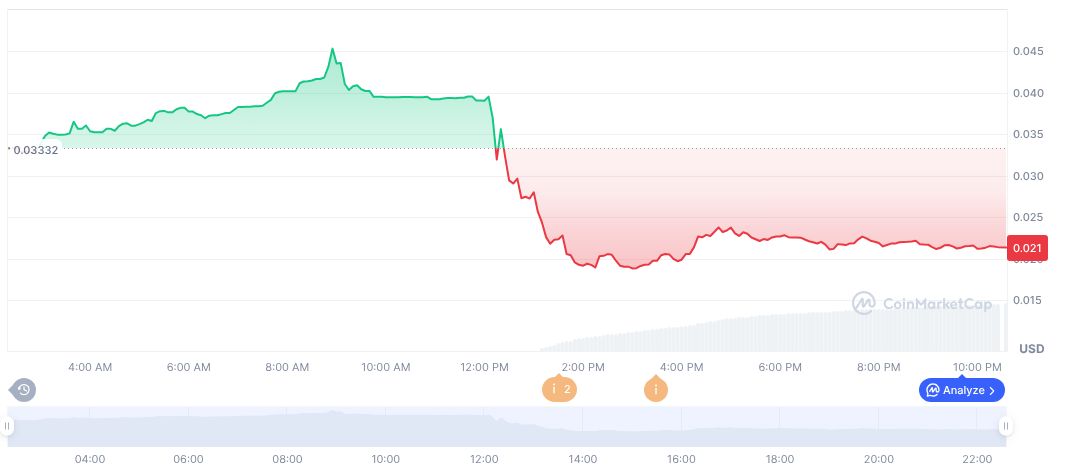Screen dimensions: 1072x470
Task: Click the 14:00 mark in the range navigator
Action: click(x=583, y=459)
